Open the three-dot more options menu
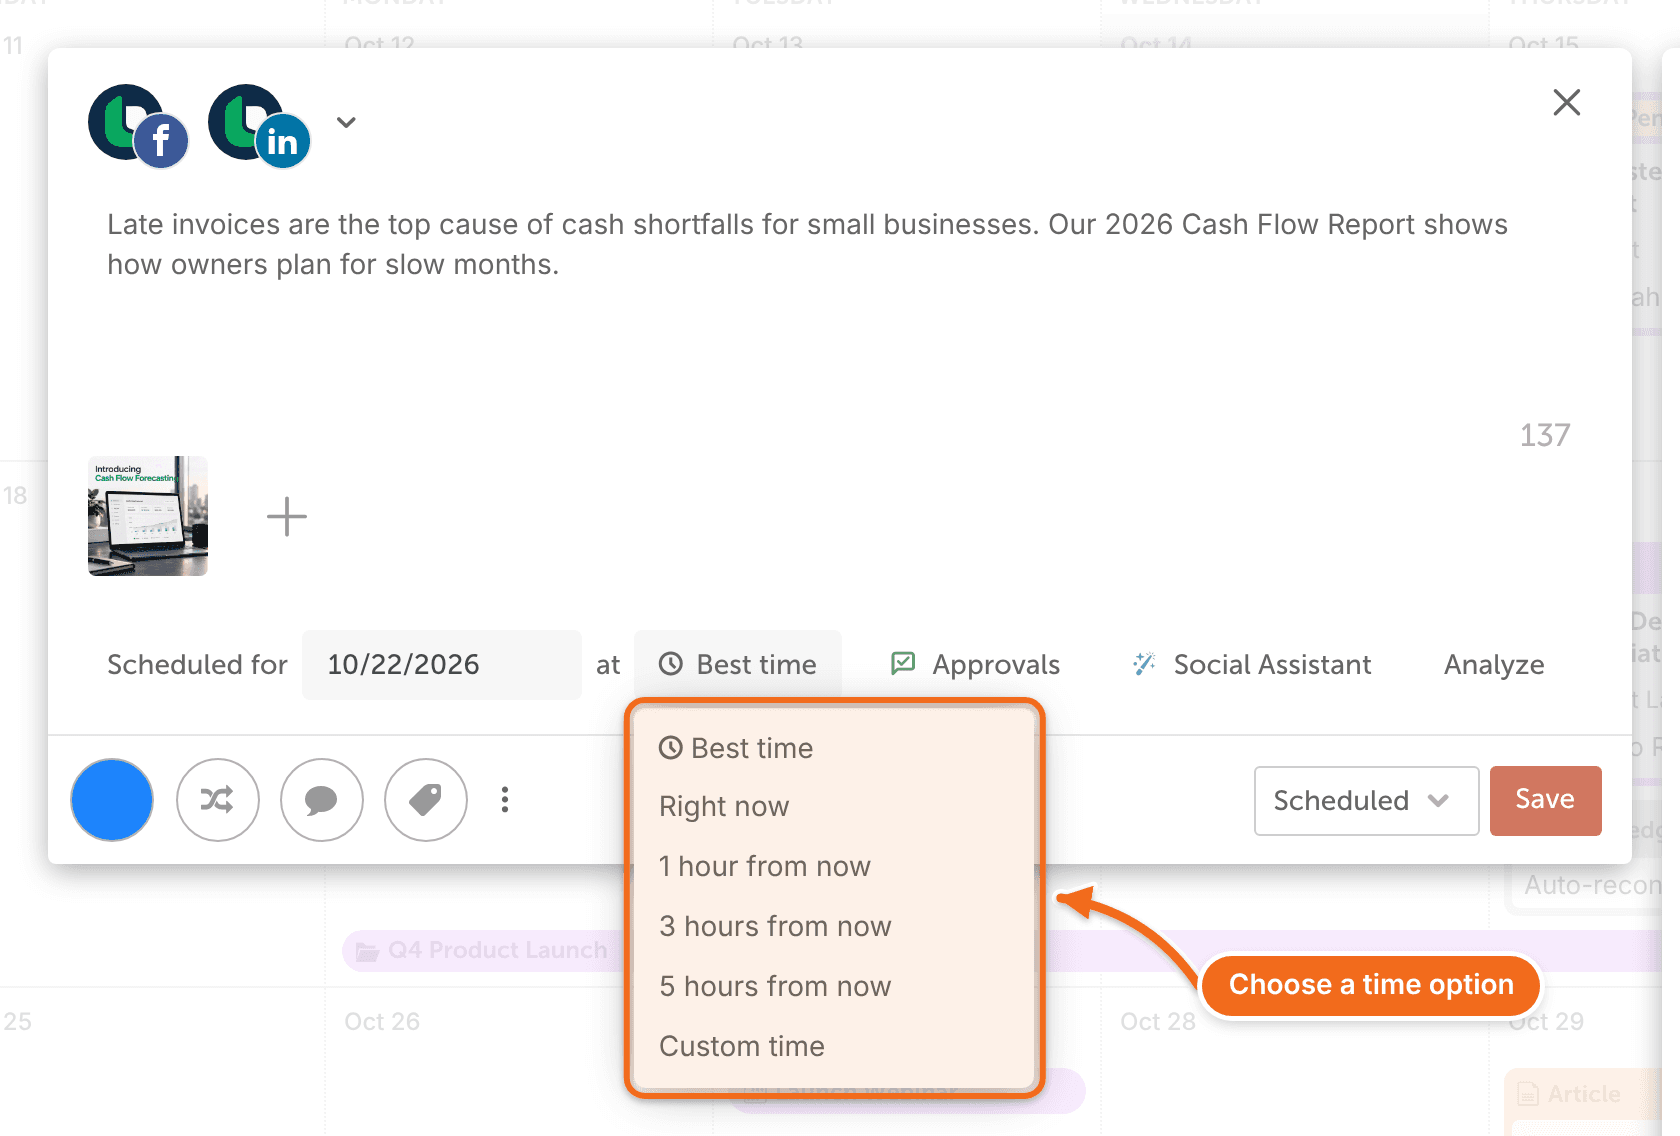The image size is (1680, 1136). 505,800
